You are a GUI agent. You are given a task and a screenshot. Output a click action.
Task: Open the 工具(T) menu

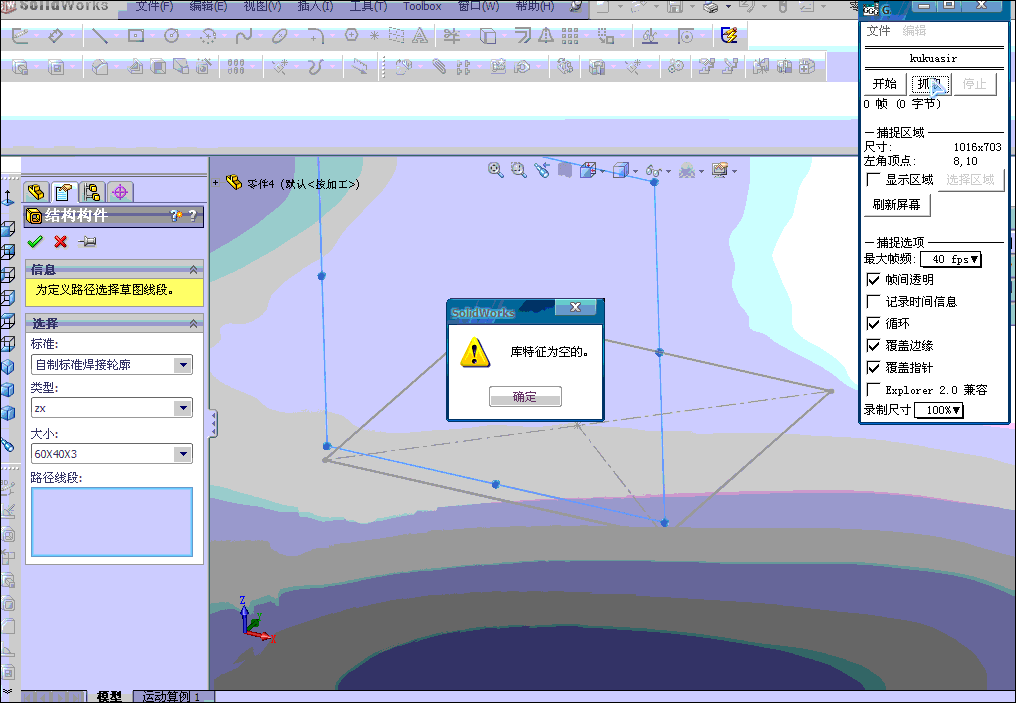pos(368,6)
